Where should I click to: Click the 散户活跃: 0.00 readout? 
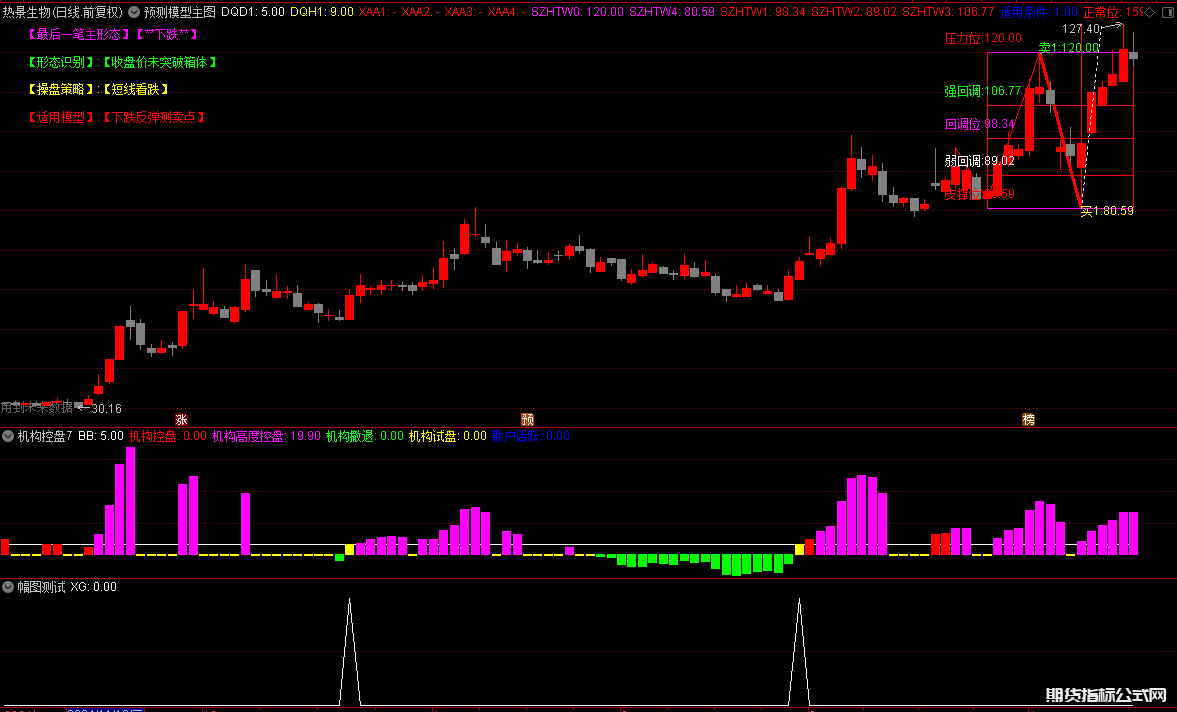click(x=531, y=436)
